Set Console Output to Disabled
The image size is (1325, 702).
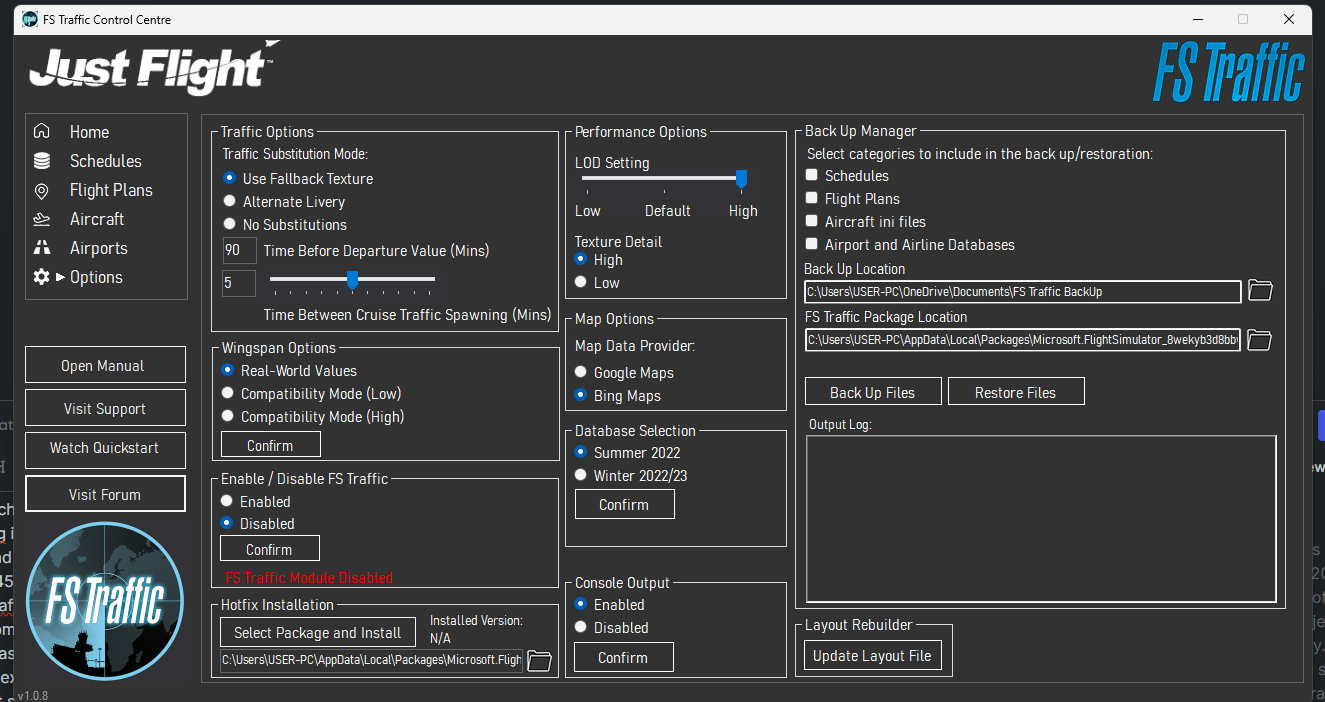(581, 627)
